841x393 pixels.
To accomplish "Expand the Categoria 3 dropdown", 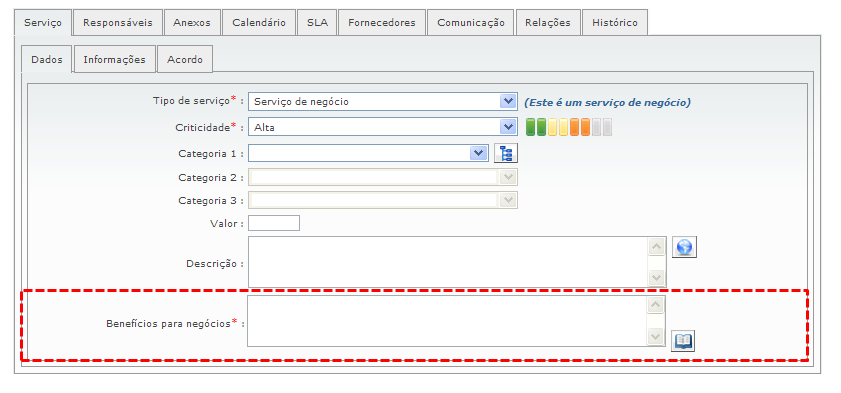I will tap(507, 200).
